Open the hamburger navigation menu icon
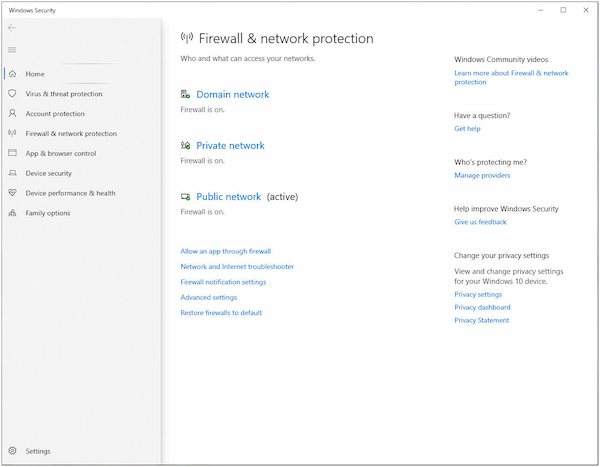 [12, 50]
